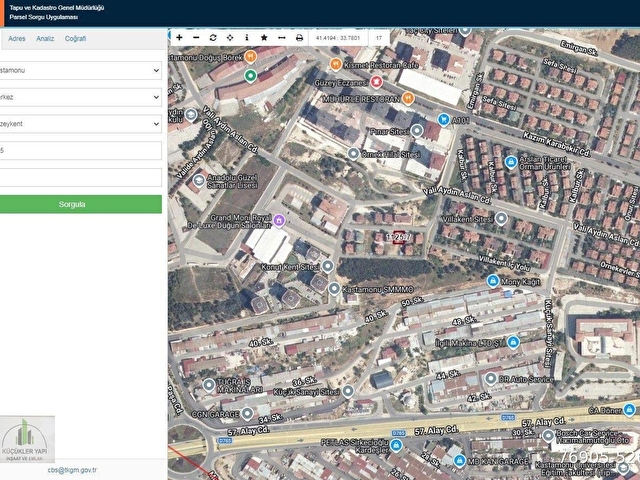Click the Villakent Sitesi location pin
640x480 pixels.
(x=501, y=218)
